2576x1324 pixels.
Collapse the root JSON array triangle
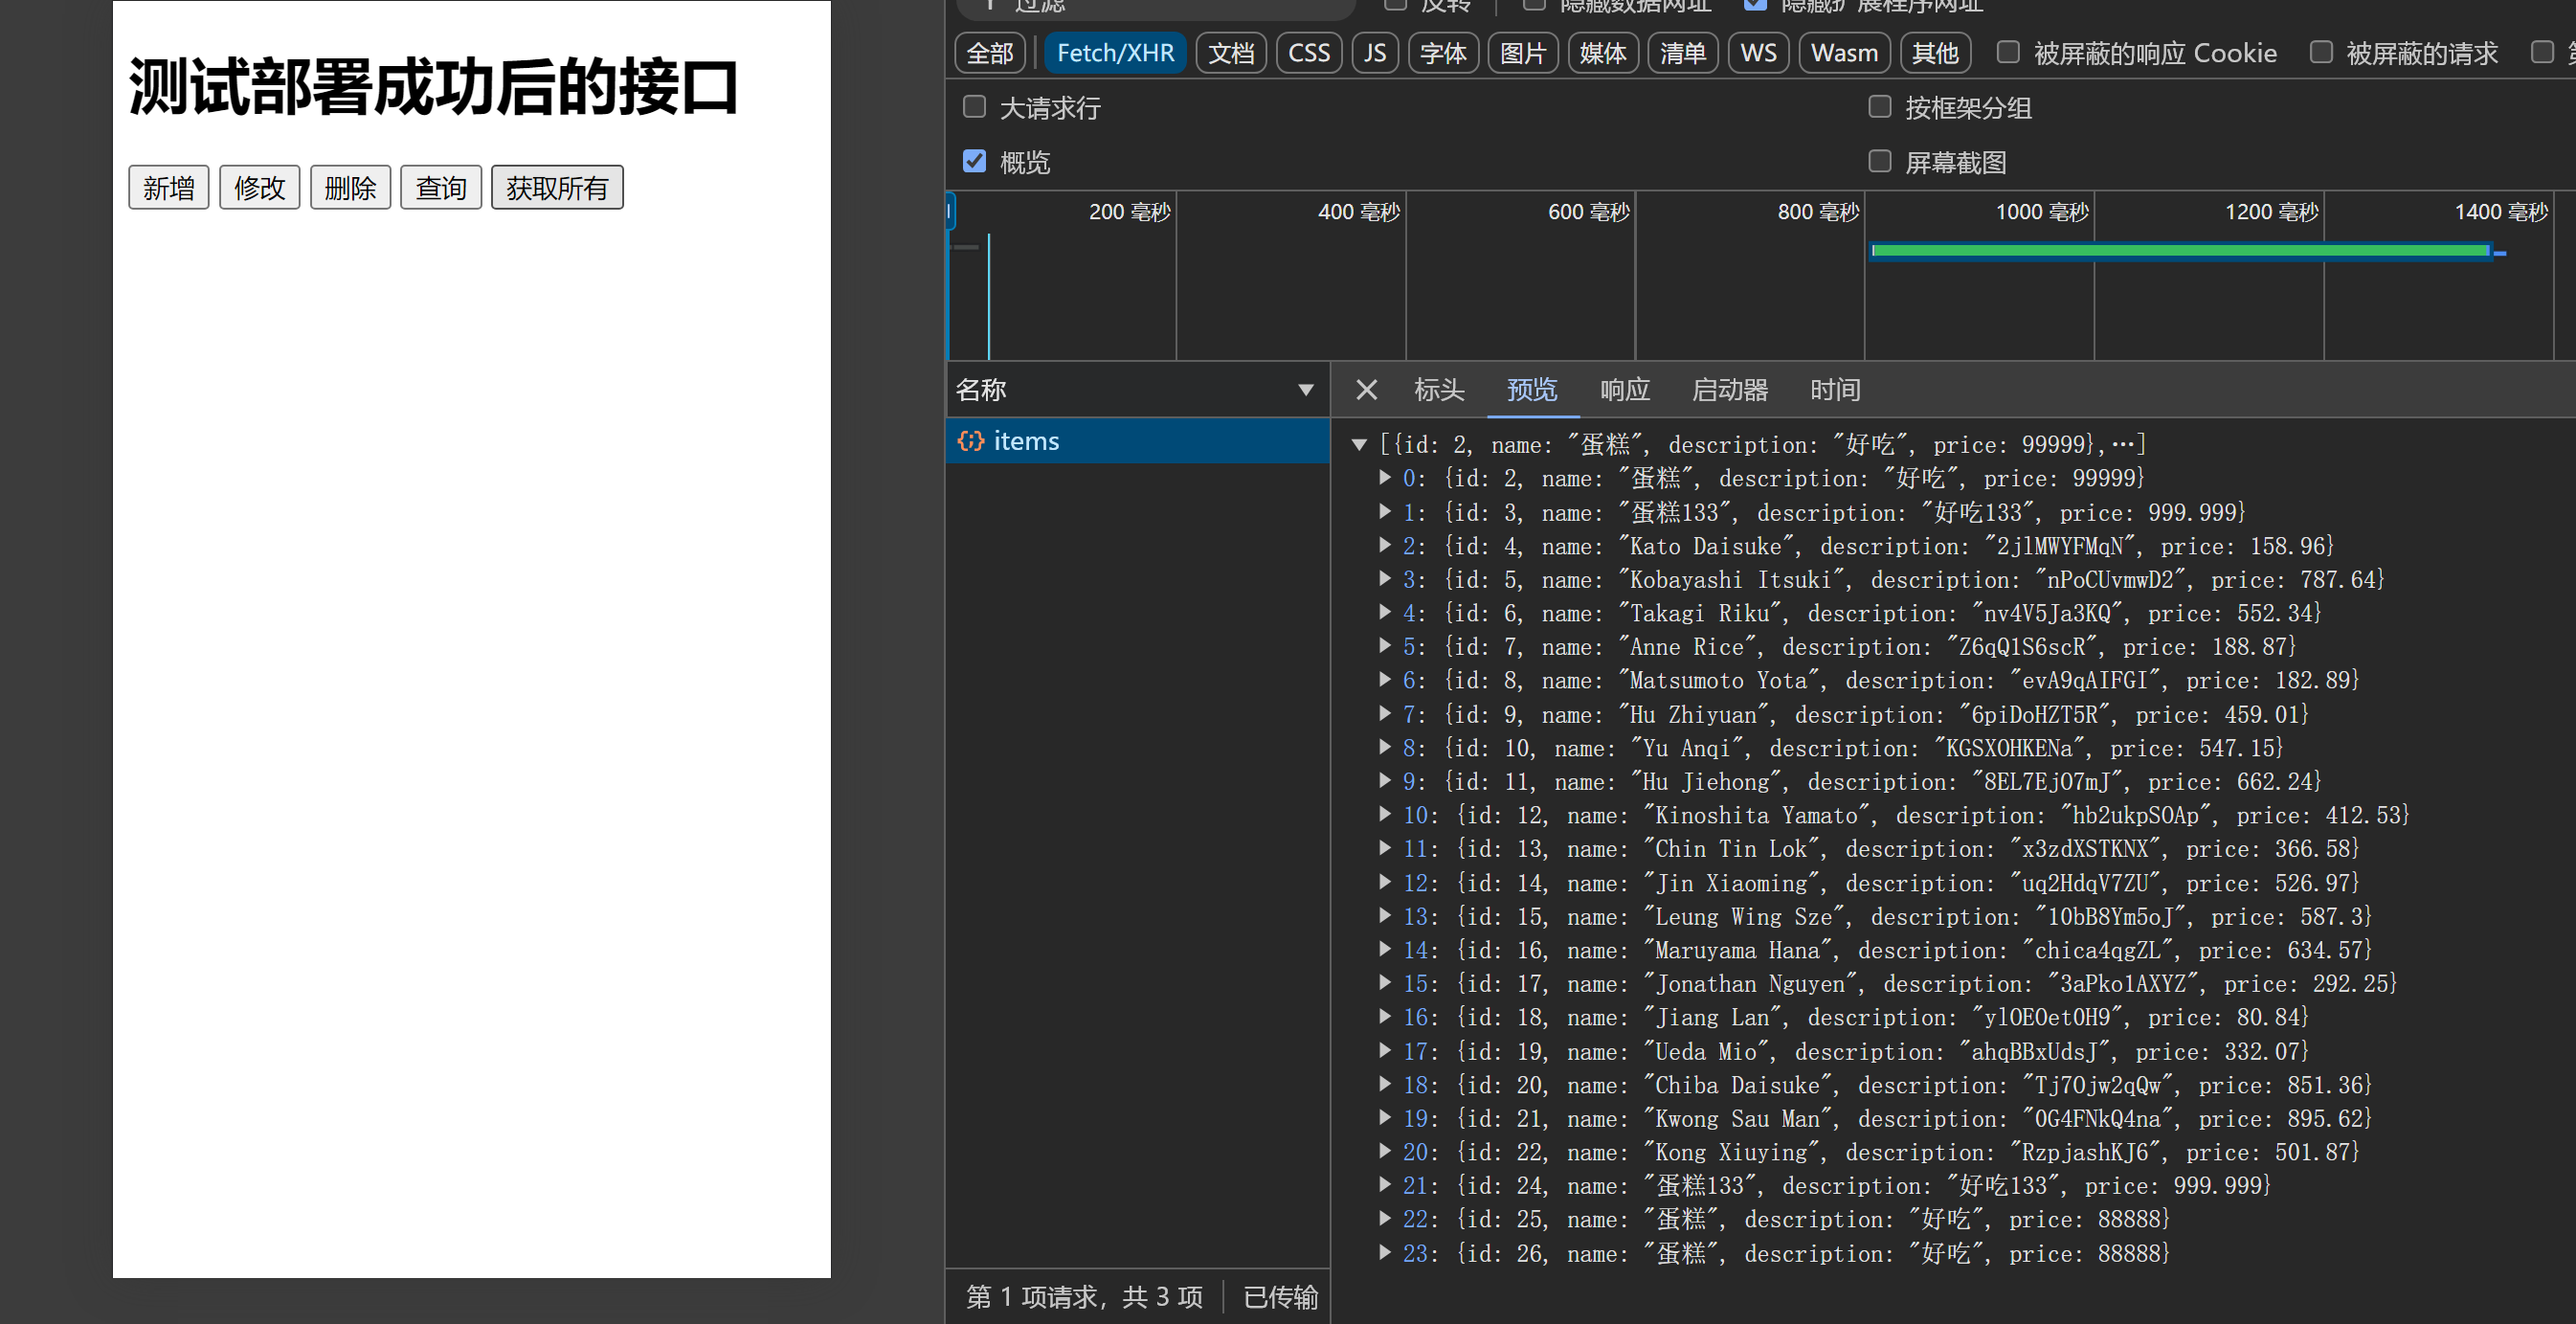[x=1359, y=445]
